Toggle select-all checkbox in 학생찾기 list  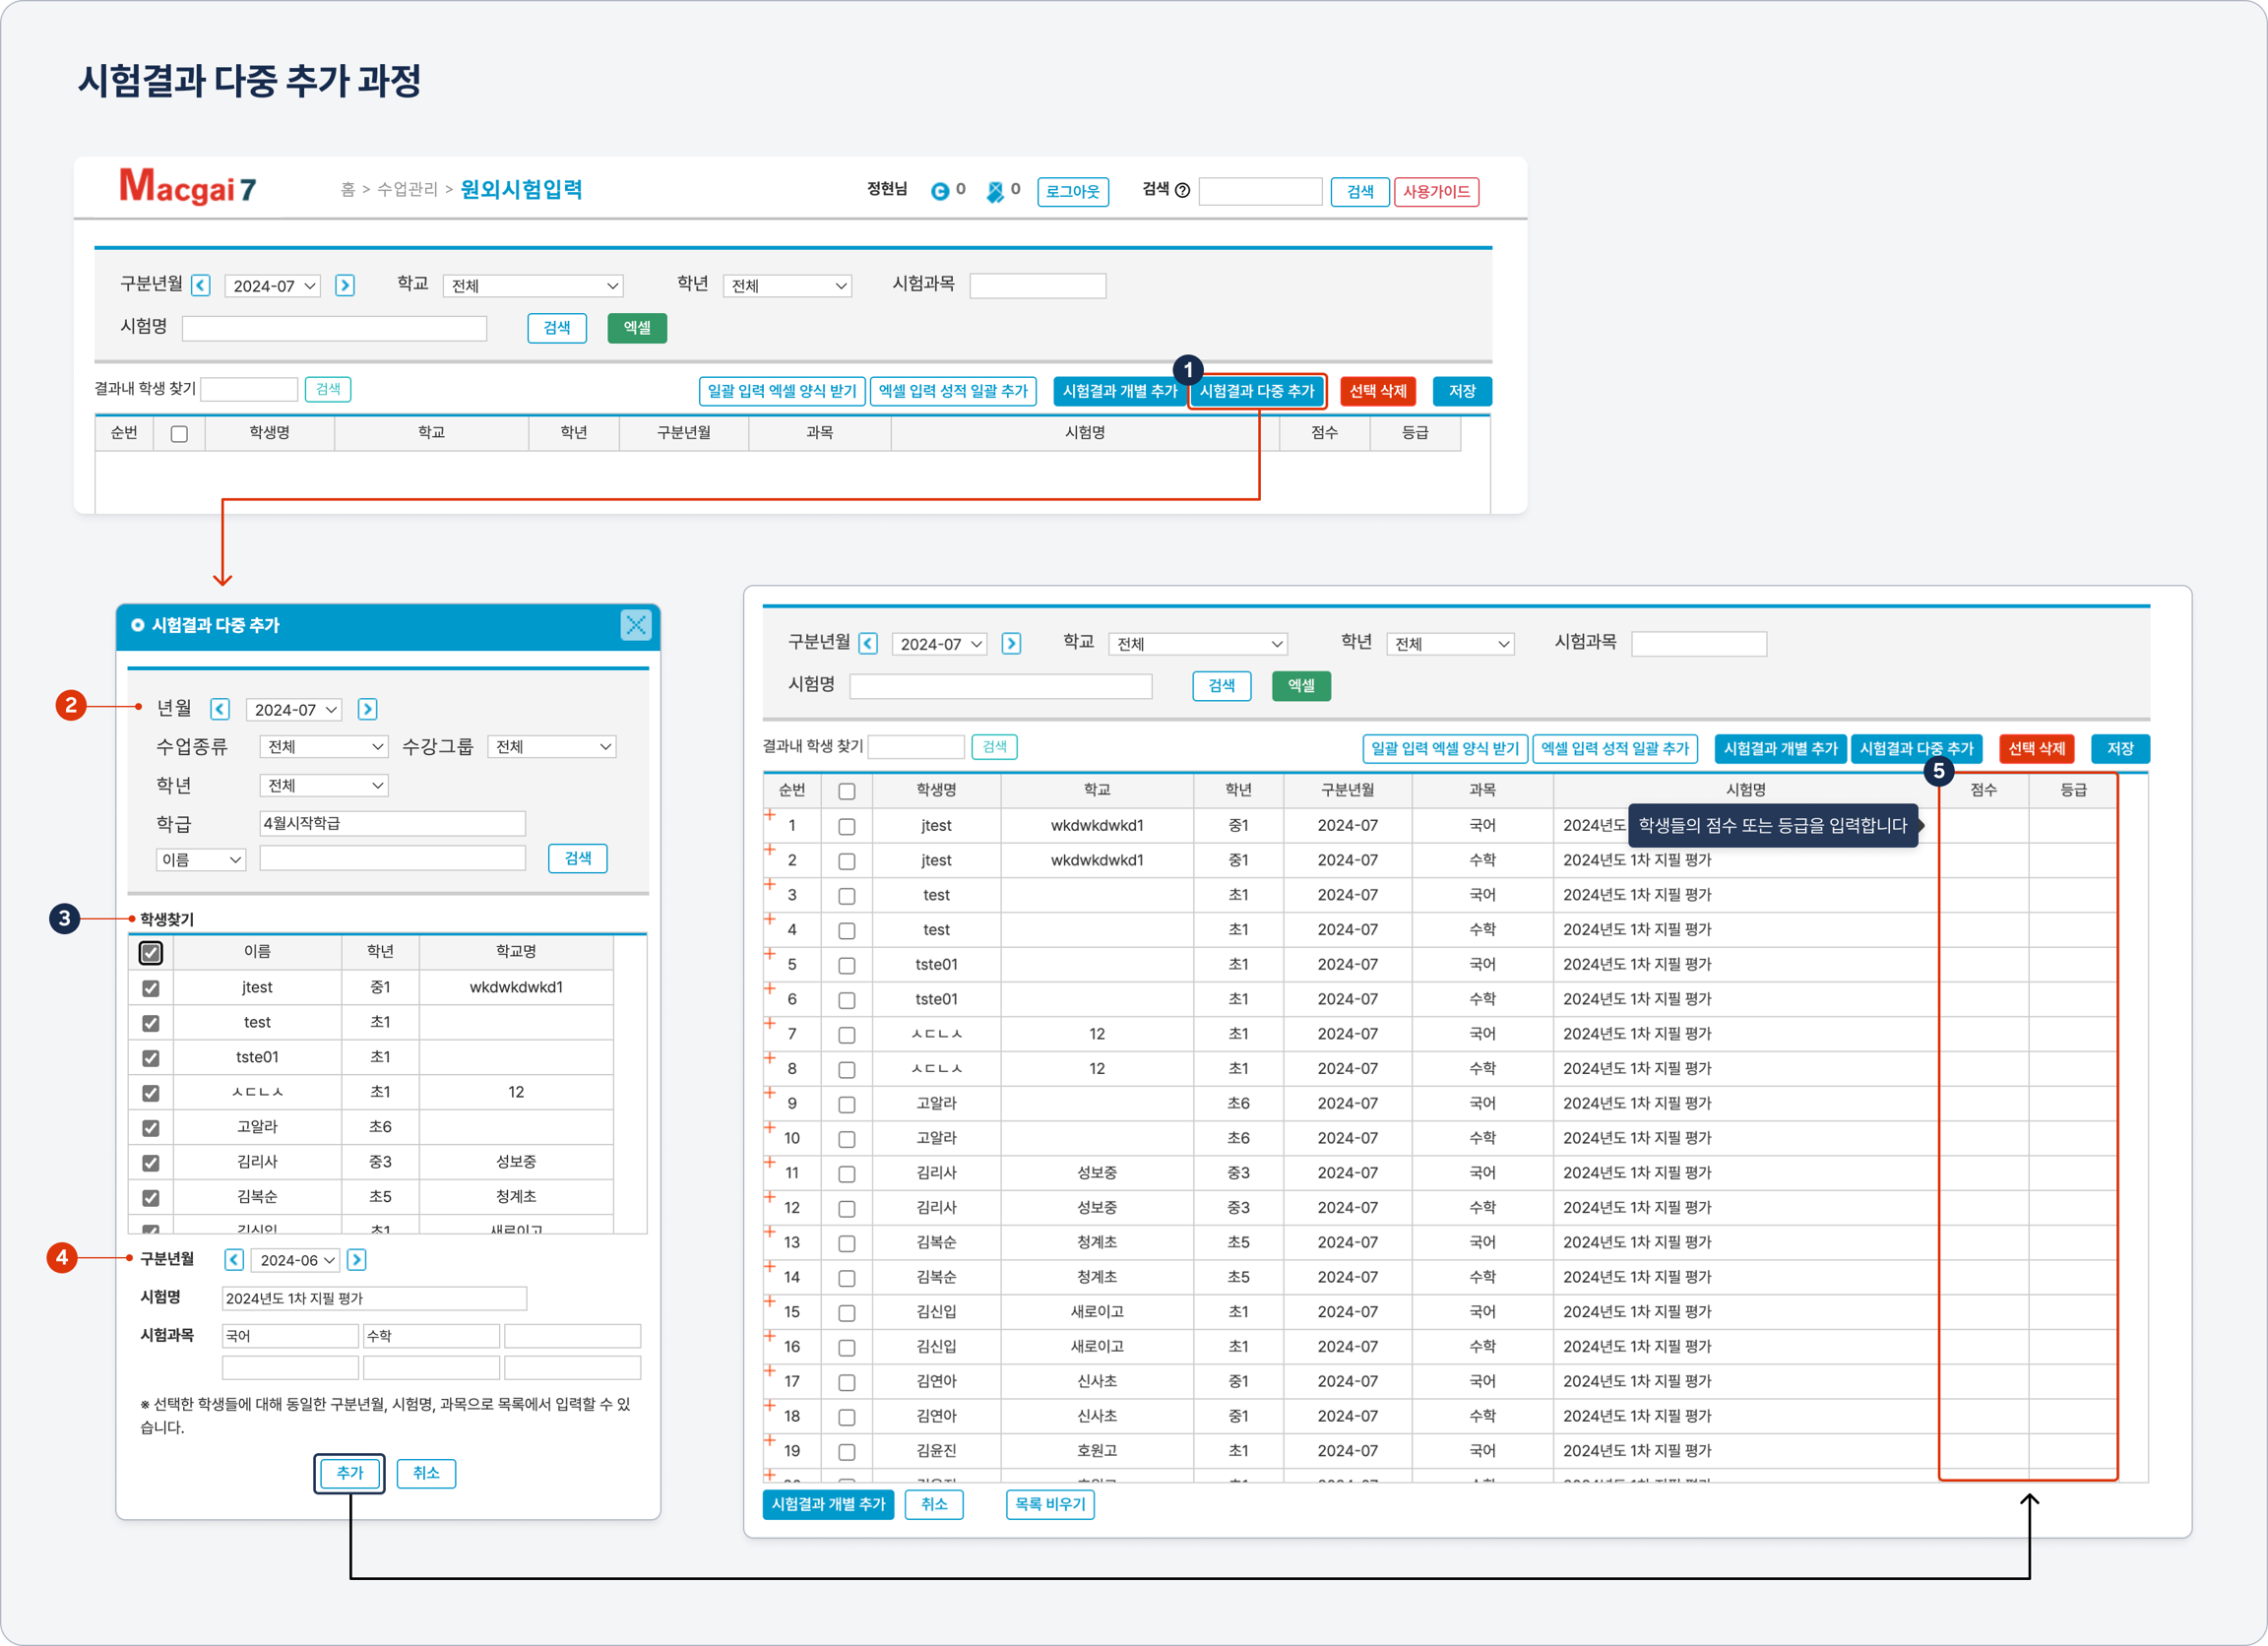[x=151, y=953]
